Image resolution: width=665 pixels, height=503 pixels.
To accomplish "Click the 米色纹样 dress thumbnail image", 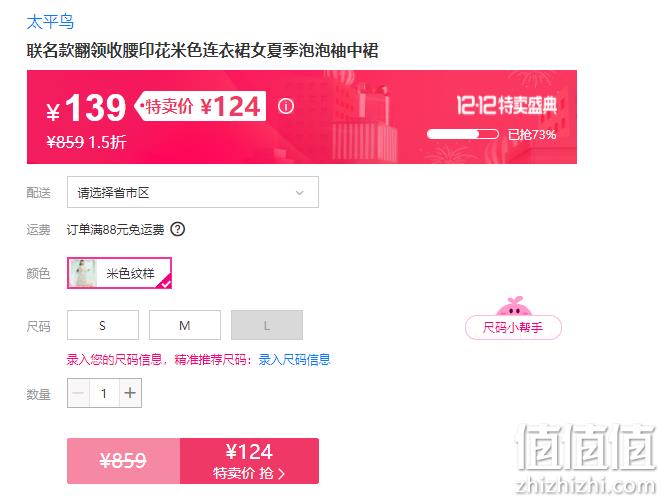I will click(x=83, y=273).
